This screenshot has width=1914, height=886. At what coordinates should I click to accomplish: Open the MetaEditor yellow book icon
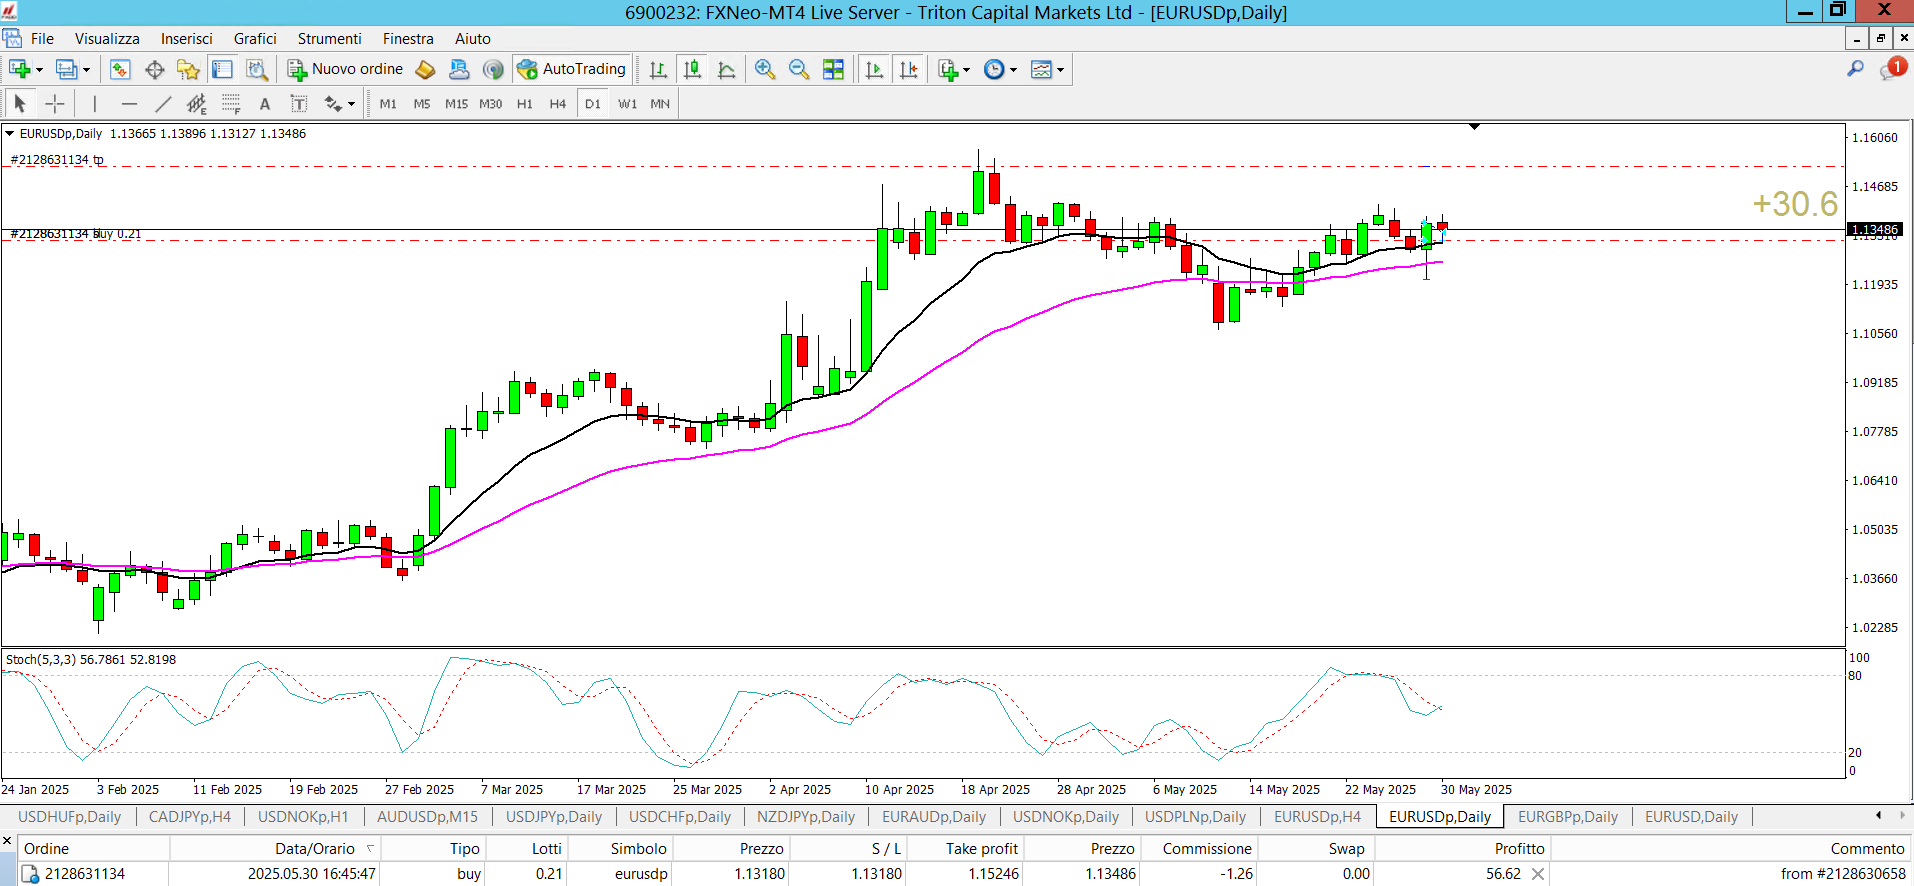click(x=425, y=69)
